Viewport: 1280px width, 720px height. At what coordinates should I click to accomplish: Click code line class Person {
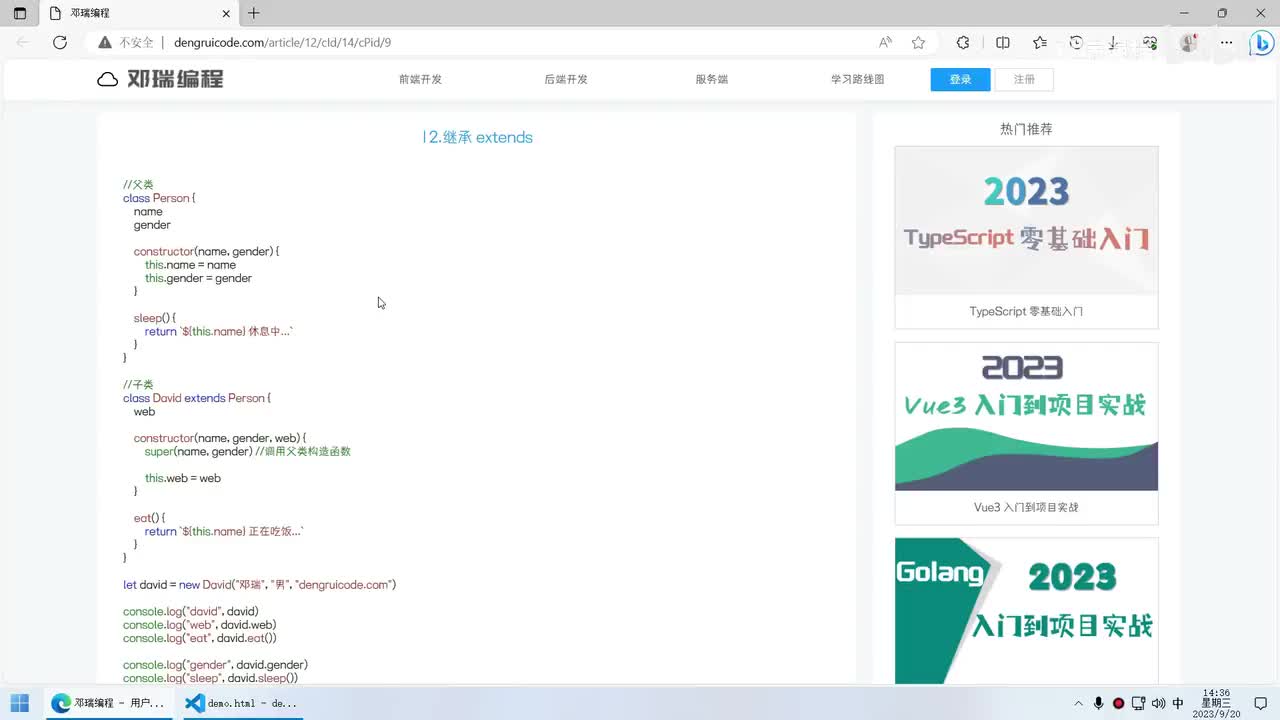(159, 198)
